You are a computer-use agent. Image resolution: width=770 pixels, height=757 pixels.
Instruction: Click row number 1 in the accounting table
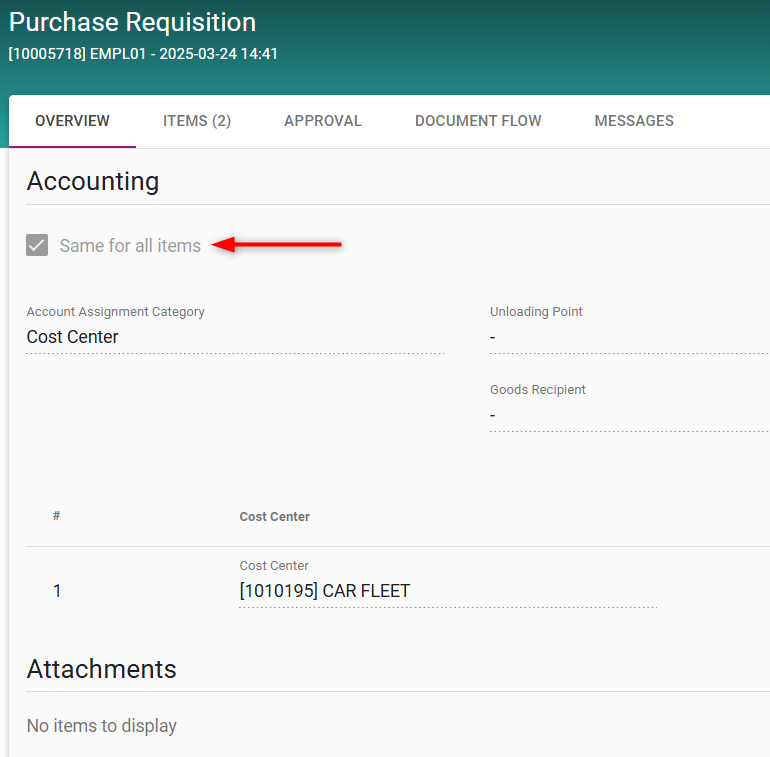coord(57,591)
